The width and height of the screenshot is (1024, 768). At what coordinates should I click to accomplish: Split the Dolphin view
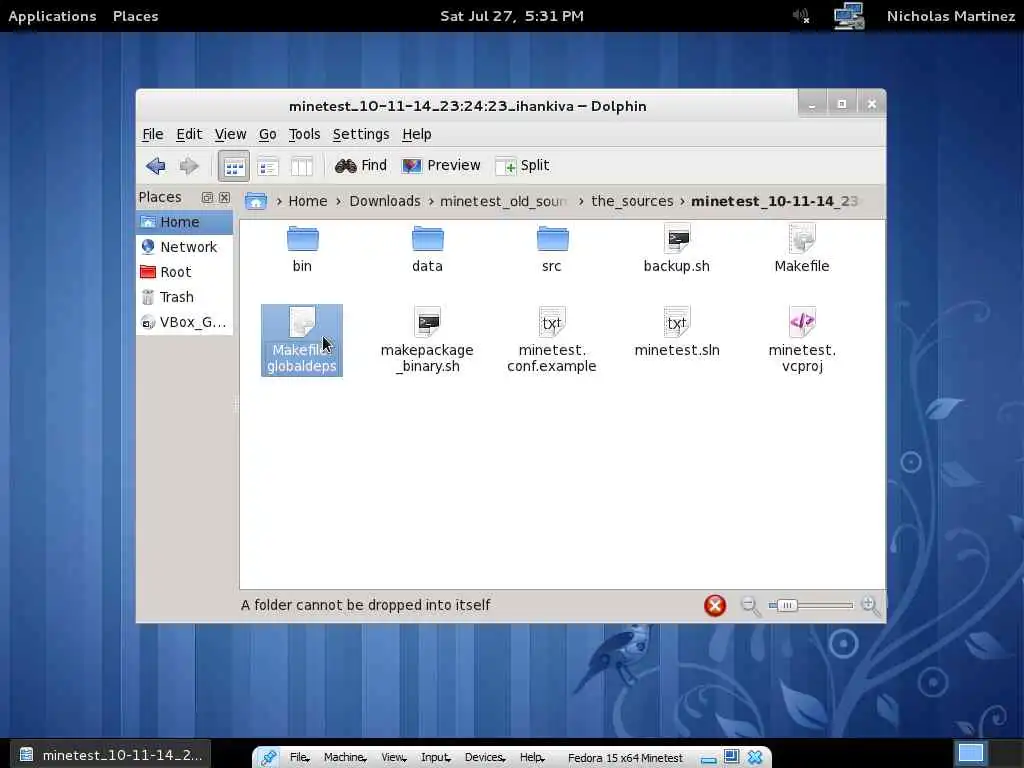tap(522, 166)
